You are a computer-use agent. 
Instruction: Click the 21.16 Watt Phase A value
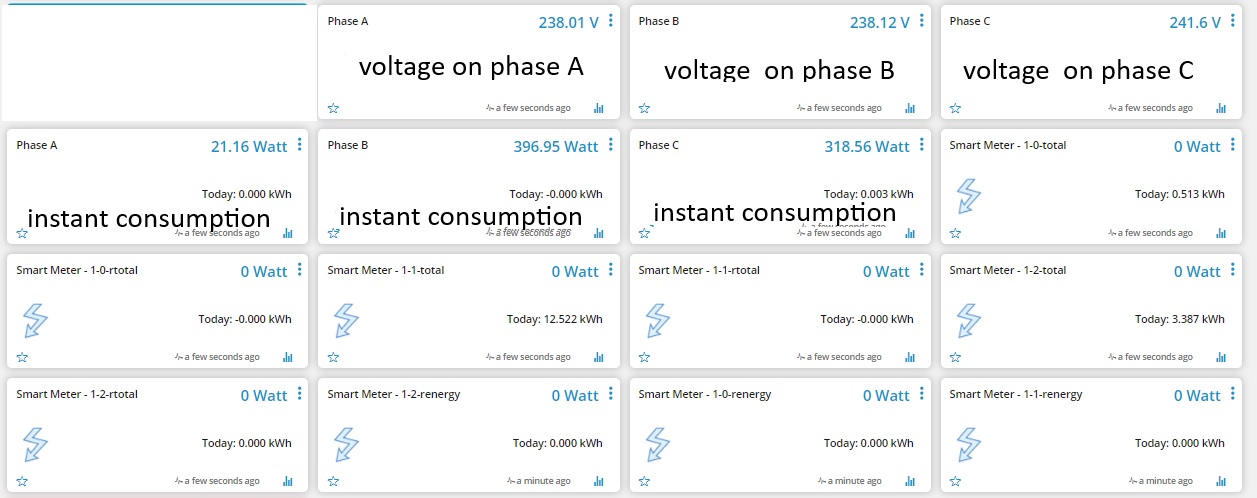tap(249, 146)
